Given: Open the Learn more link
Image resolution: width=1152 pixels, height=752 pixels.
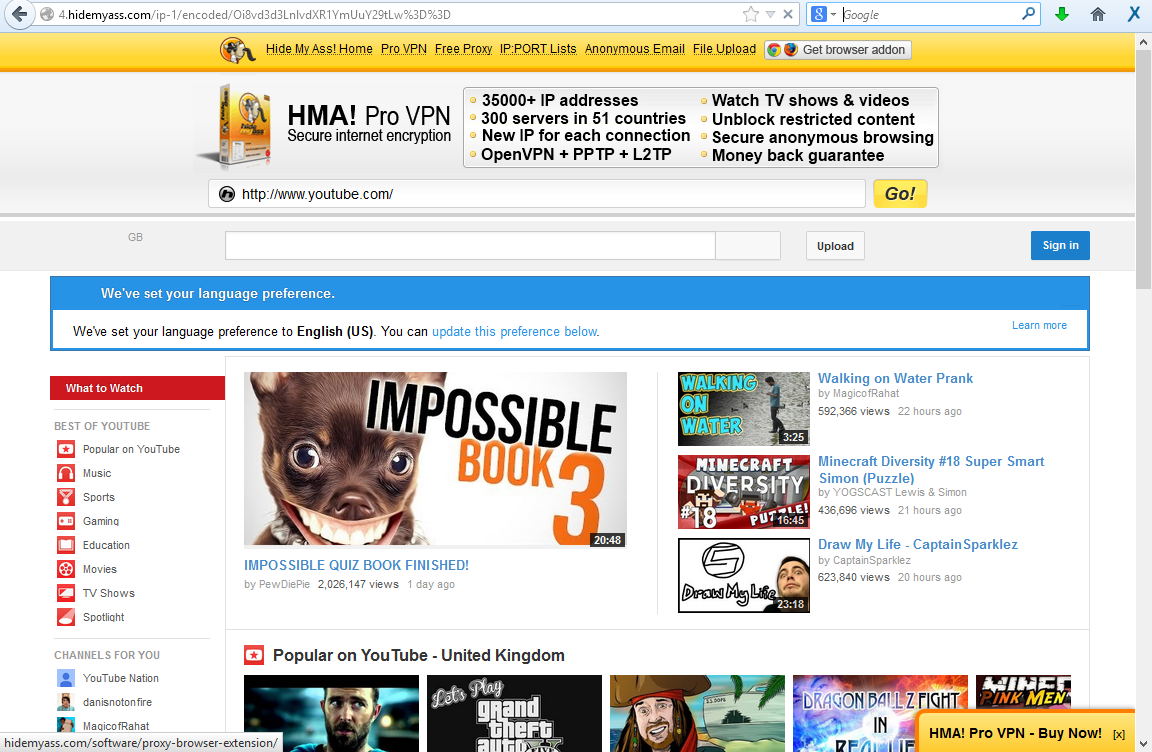Looking at the screenshot, I should point(1039,325).
